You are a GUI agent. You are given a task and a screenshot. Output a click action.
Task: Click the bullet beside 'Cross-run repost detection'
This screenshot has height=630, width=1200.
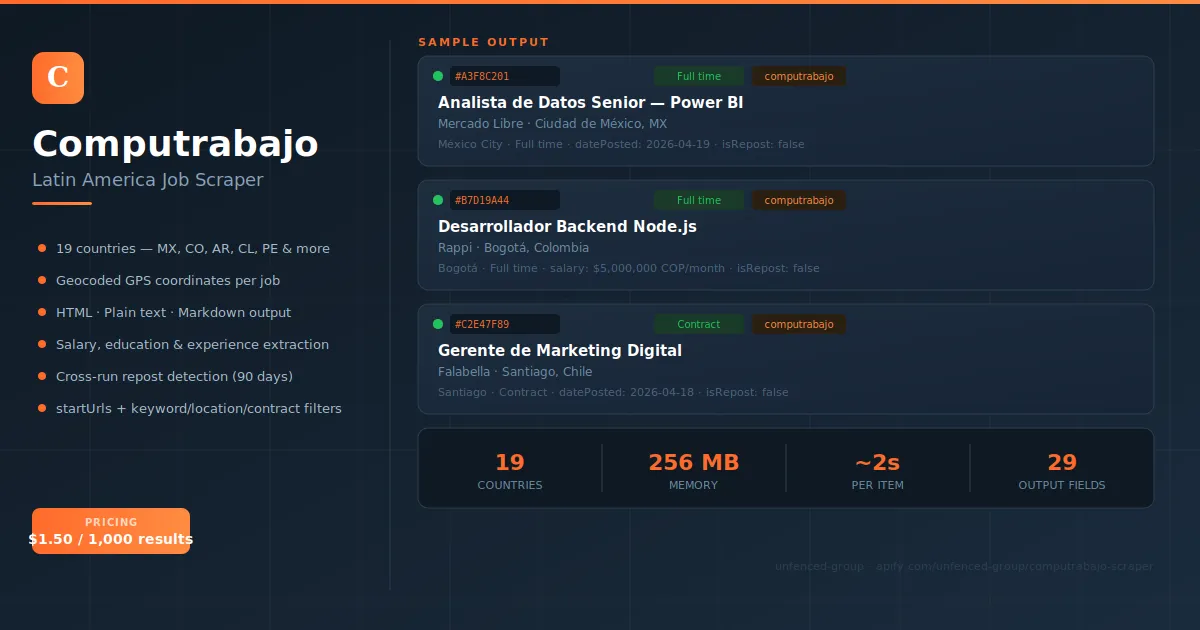(42, 376)
